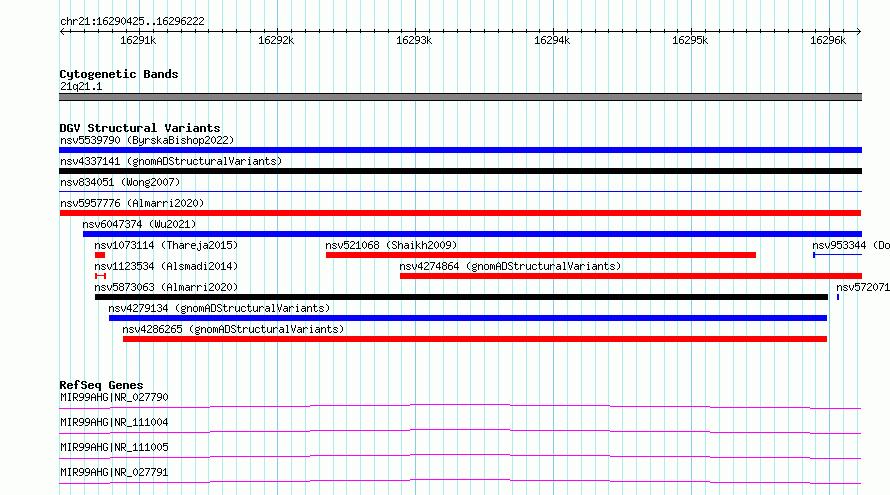890x495 pixels.
Task: Click the 16295k ruler tick label
Action: click(x=690, y=40)
